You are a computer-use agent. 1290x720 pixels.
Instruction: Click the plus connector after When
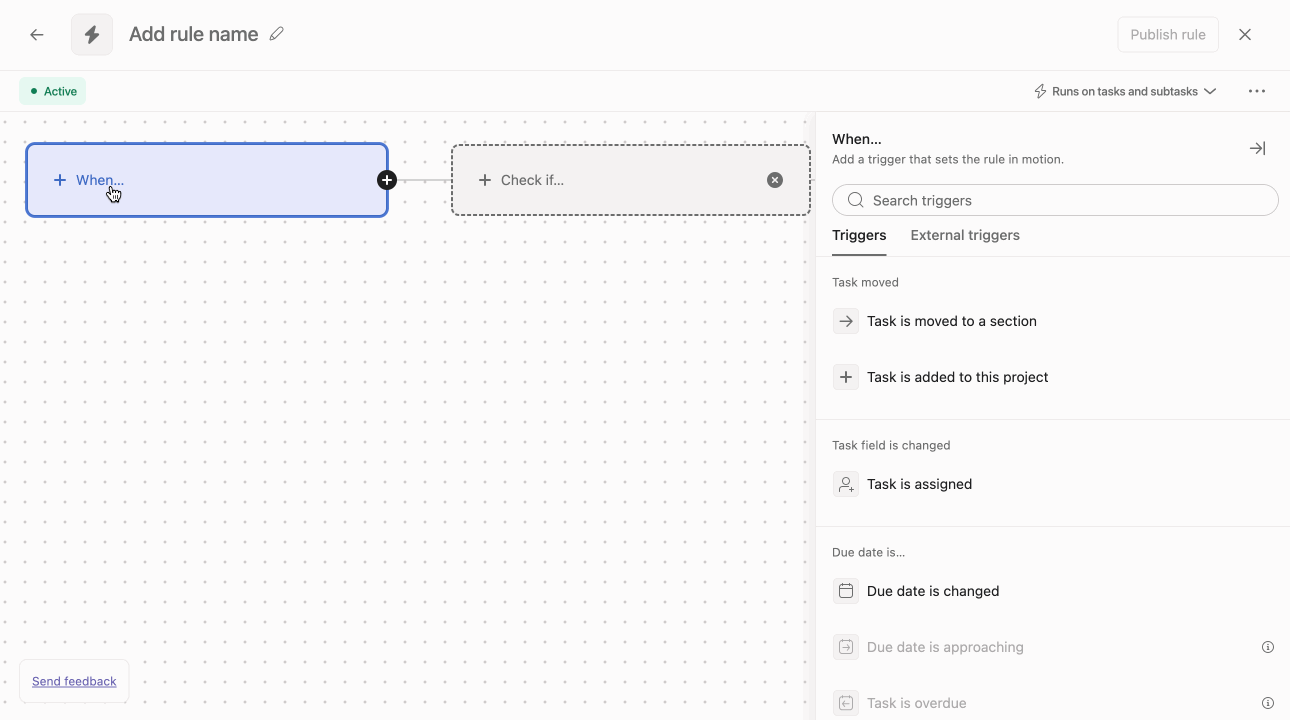point(387,180)
